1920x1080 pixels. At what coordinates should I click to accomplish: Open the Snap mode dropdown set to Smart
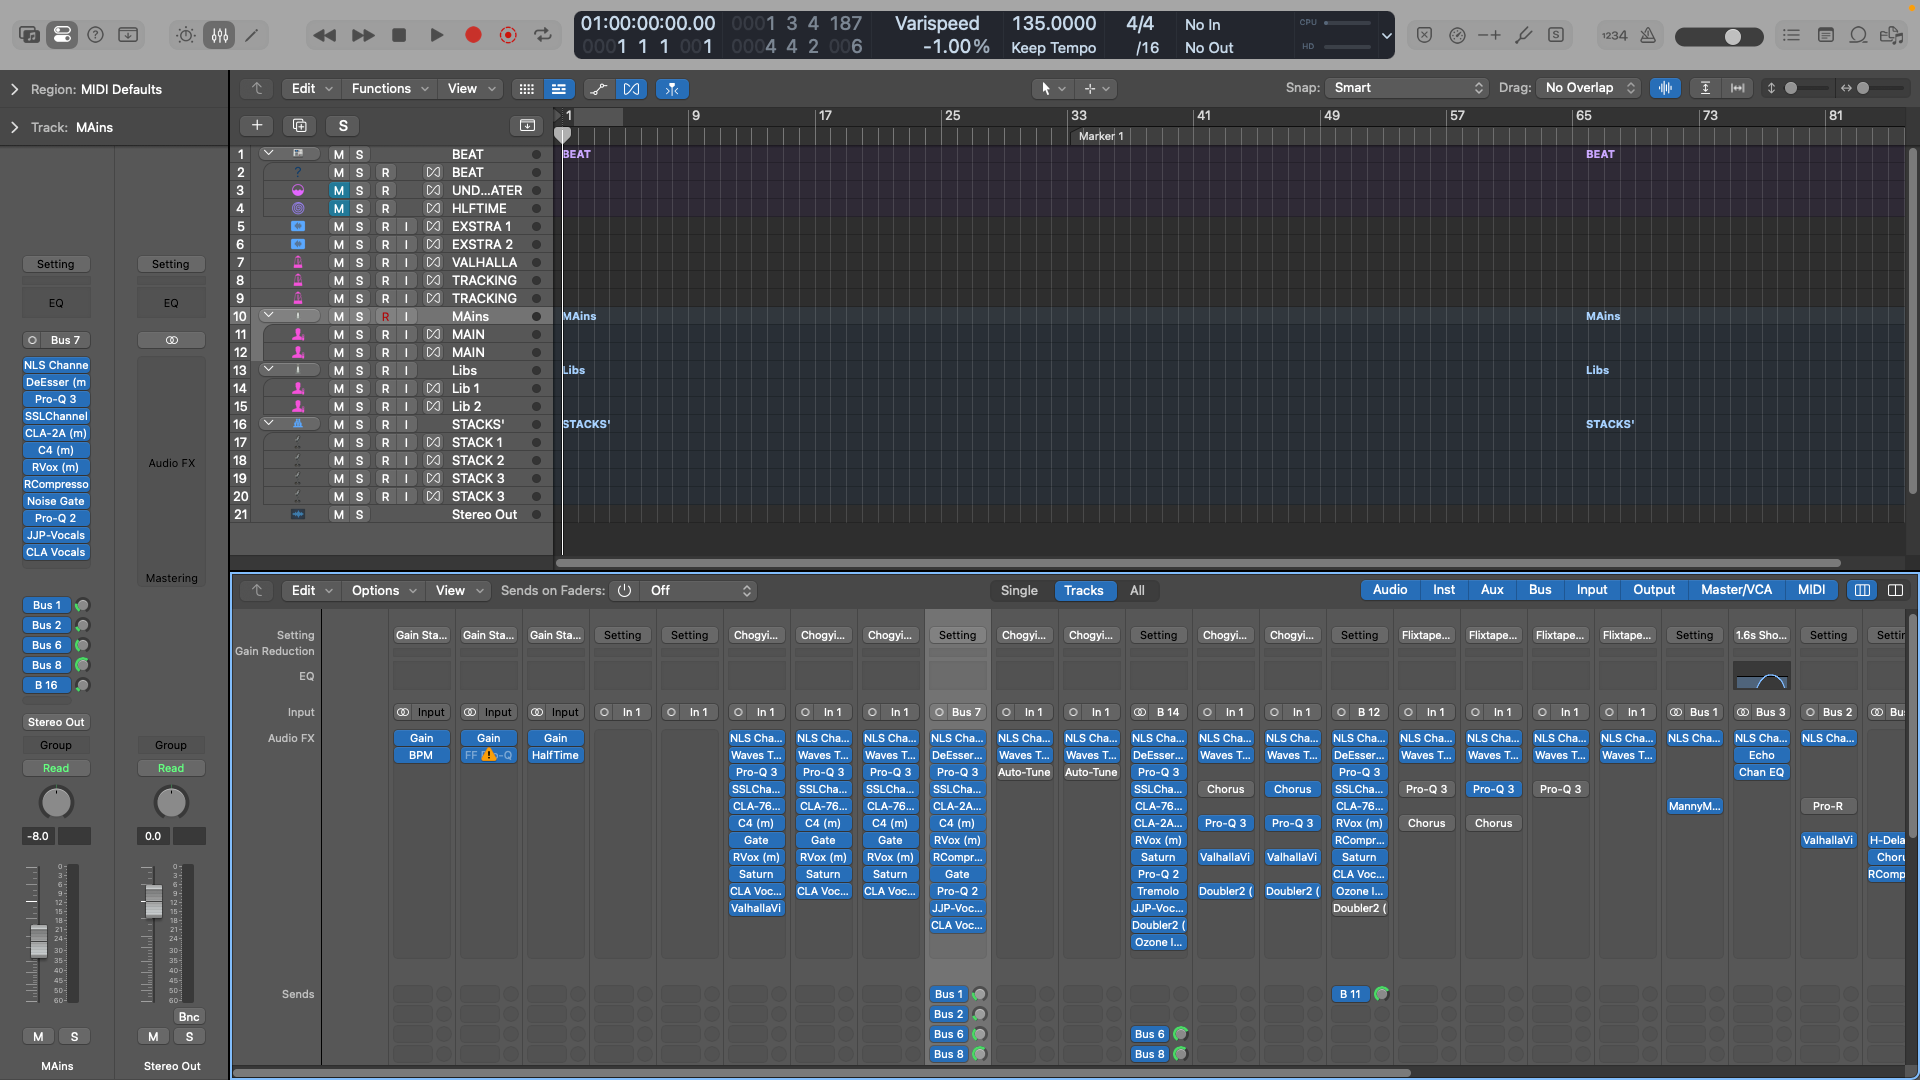[x=1407, y=88]
